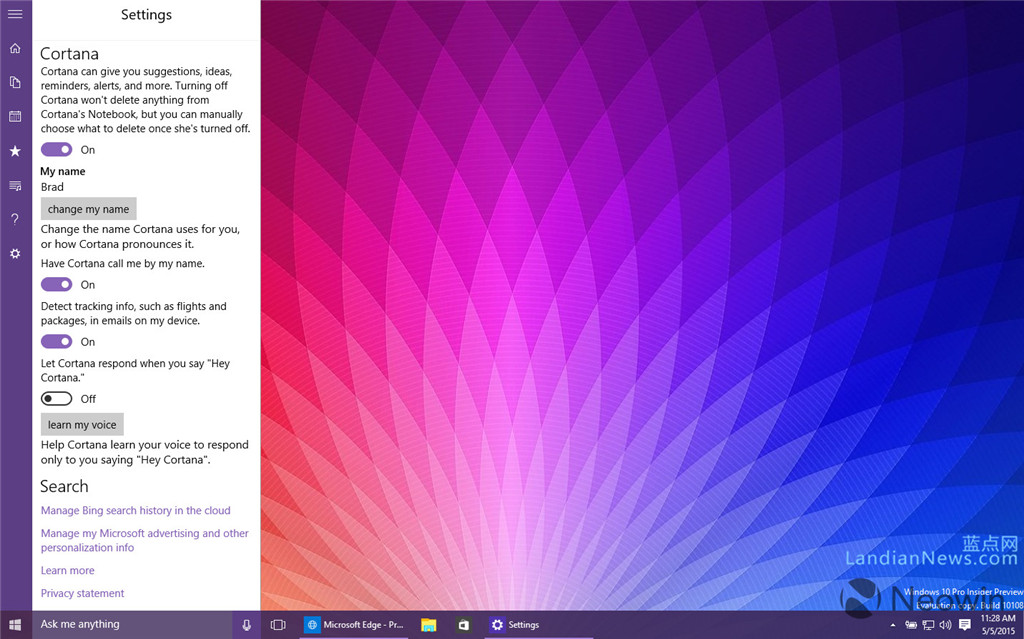
Task: Enable the Hey Cortana voice response toggle
Action: [x=57, y=398]
